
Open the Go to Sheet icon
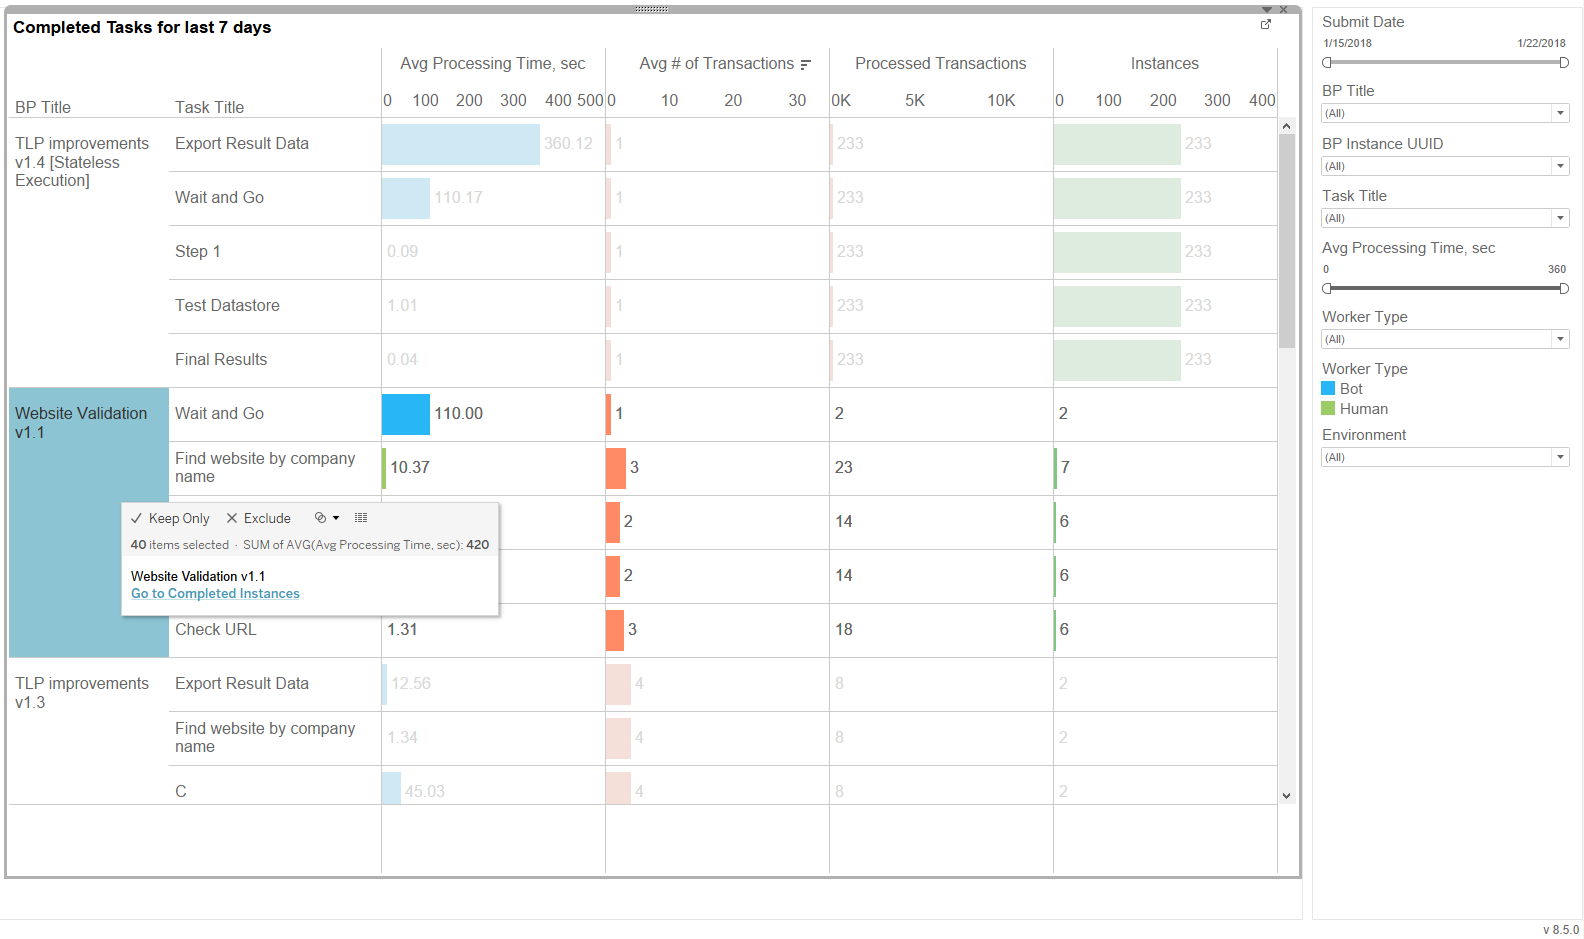1265,24
